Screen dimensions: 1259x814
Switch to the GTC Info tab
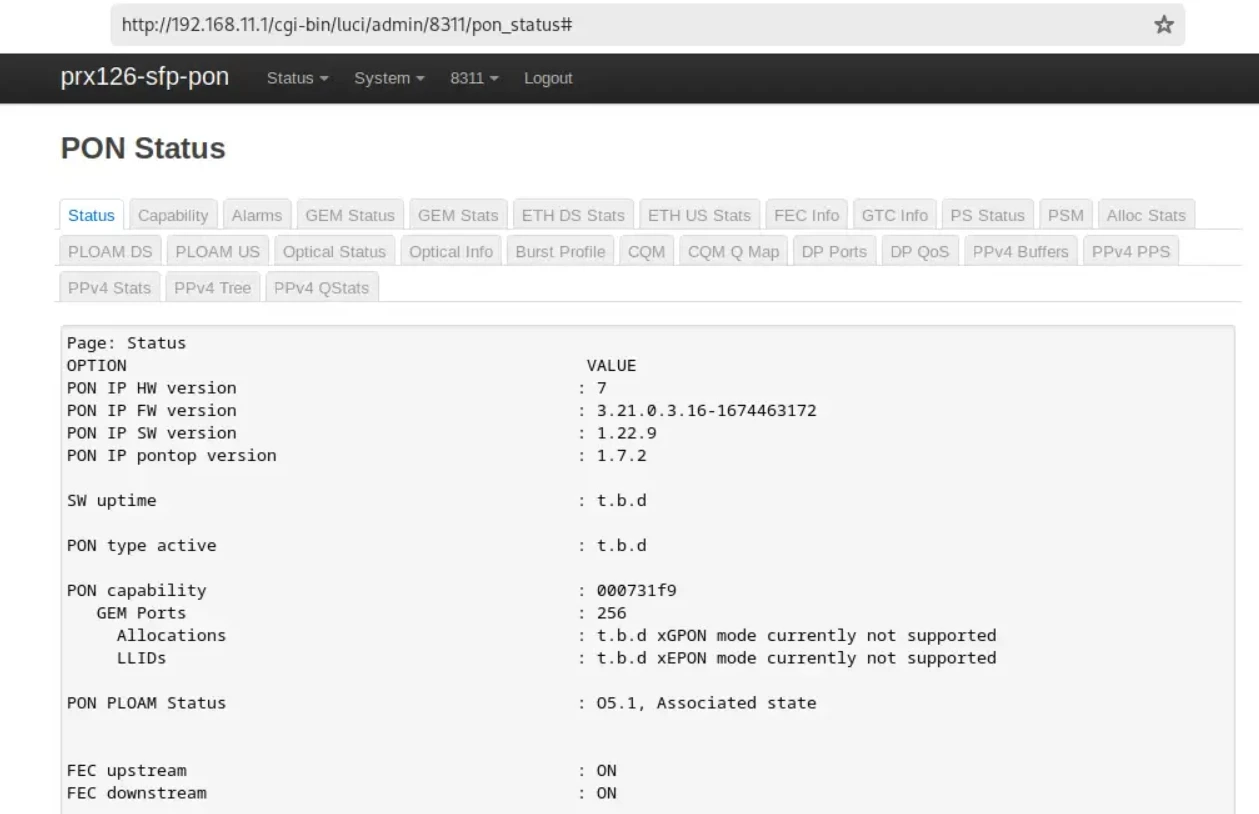click(895, 215)
